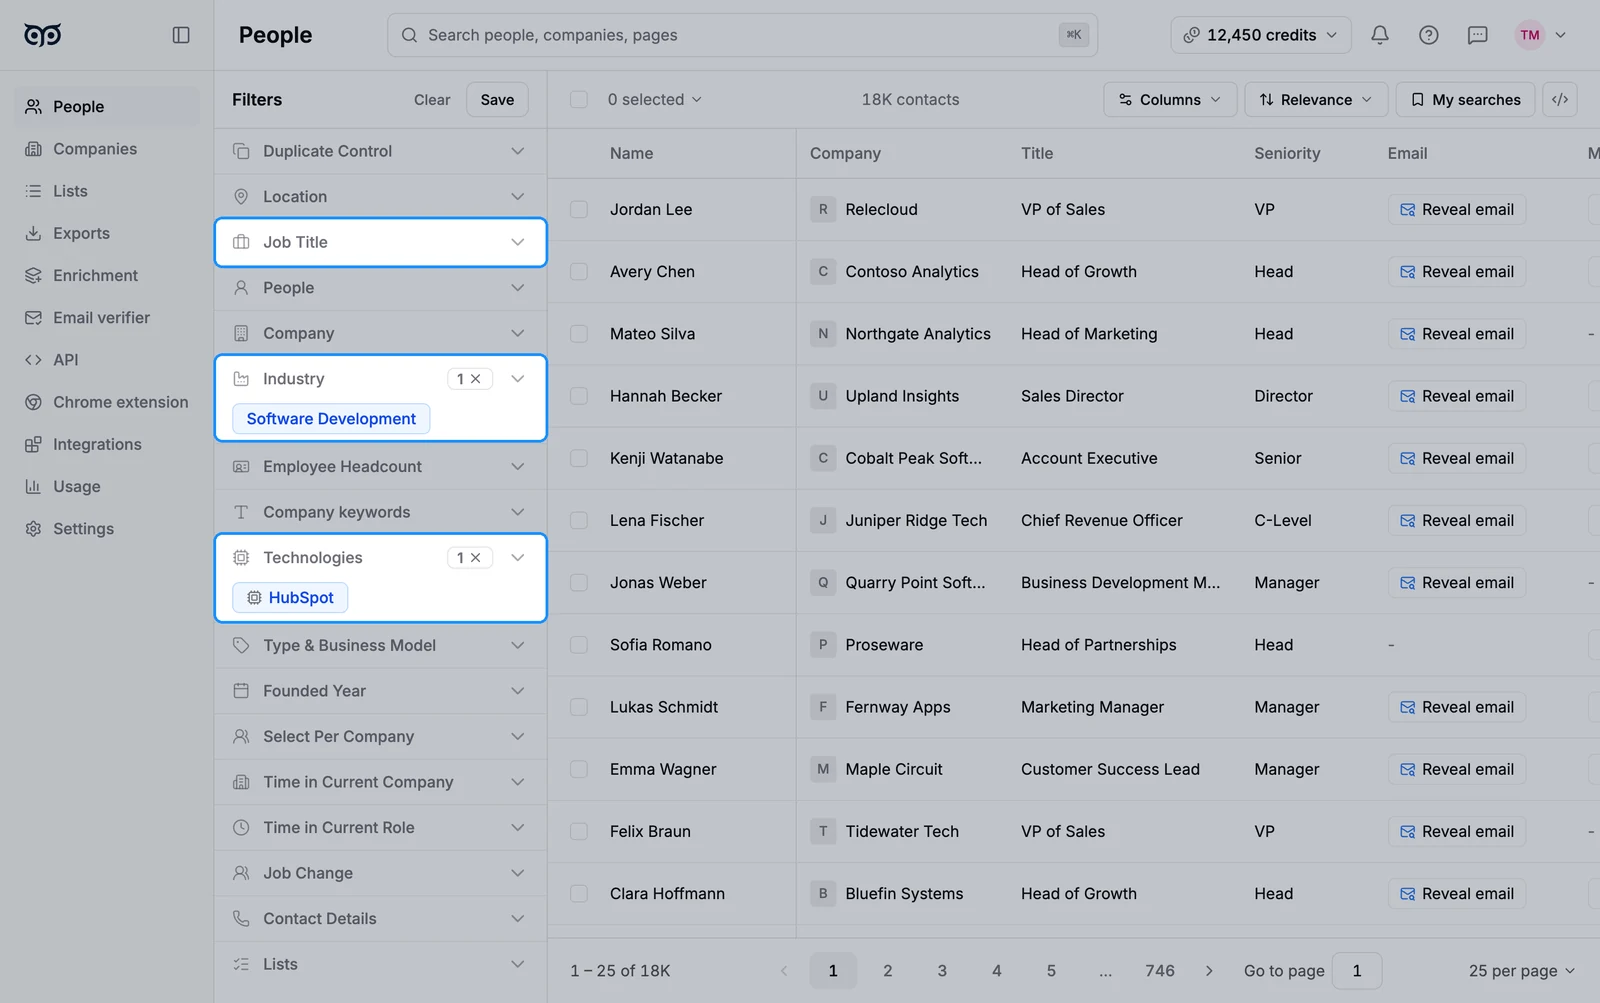The image size is (1600, 1003).
Task: Toggle the select-all contacts checkbox
Action: 579,99
